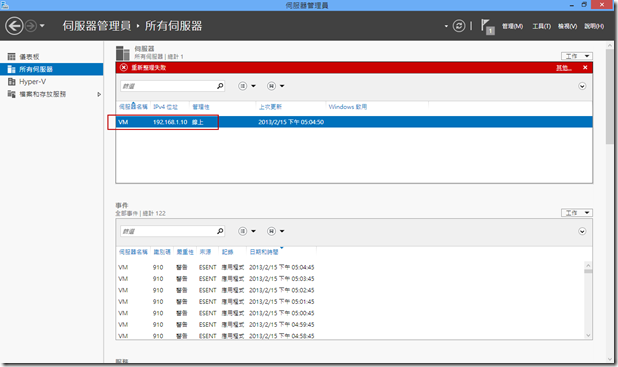Sort events by 日期和時間 column
The width and height of the screenshot is (618, 367).
pos(264,252)
